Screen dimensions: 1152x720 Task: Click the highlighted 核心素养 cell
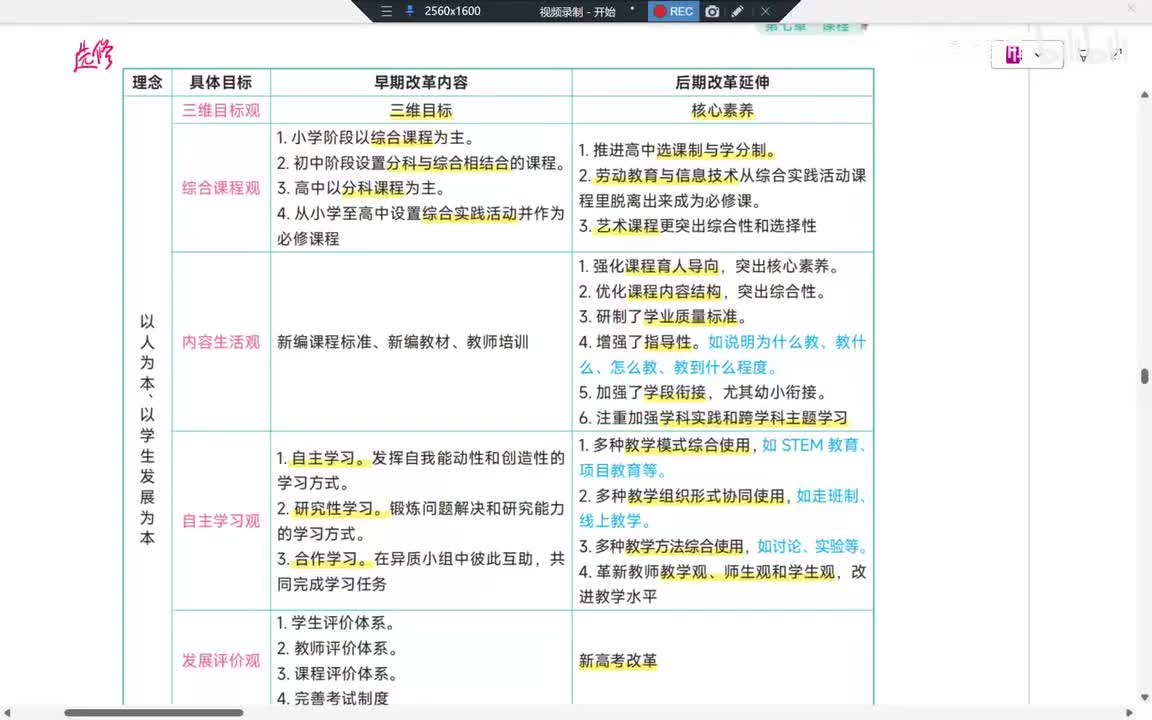coord(722,110)
